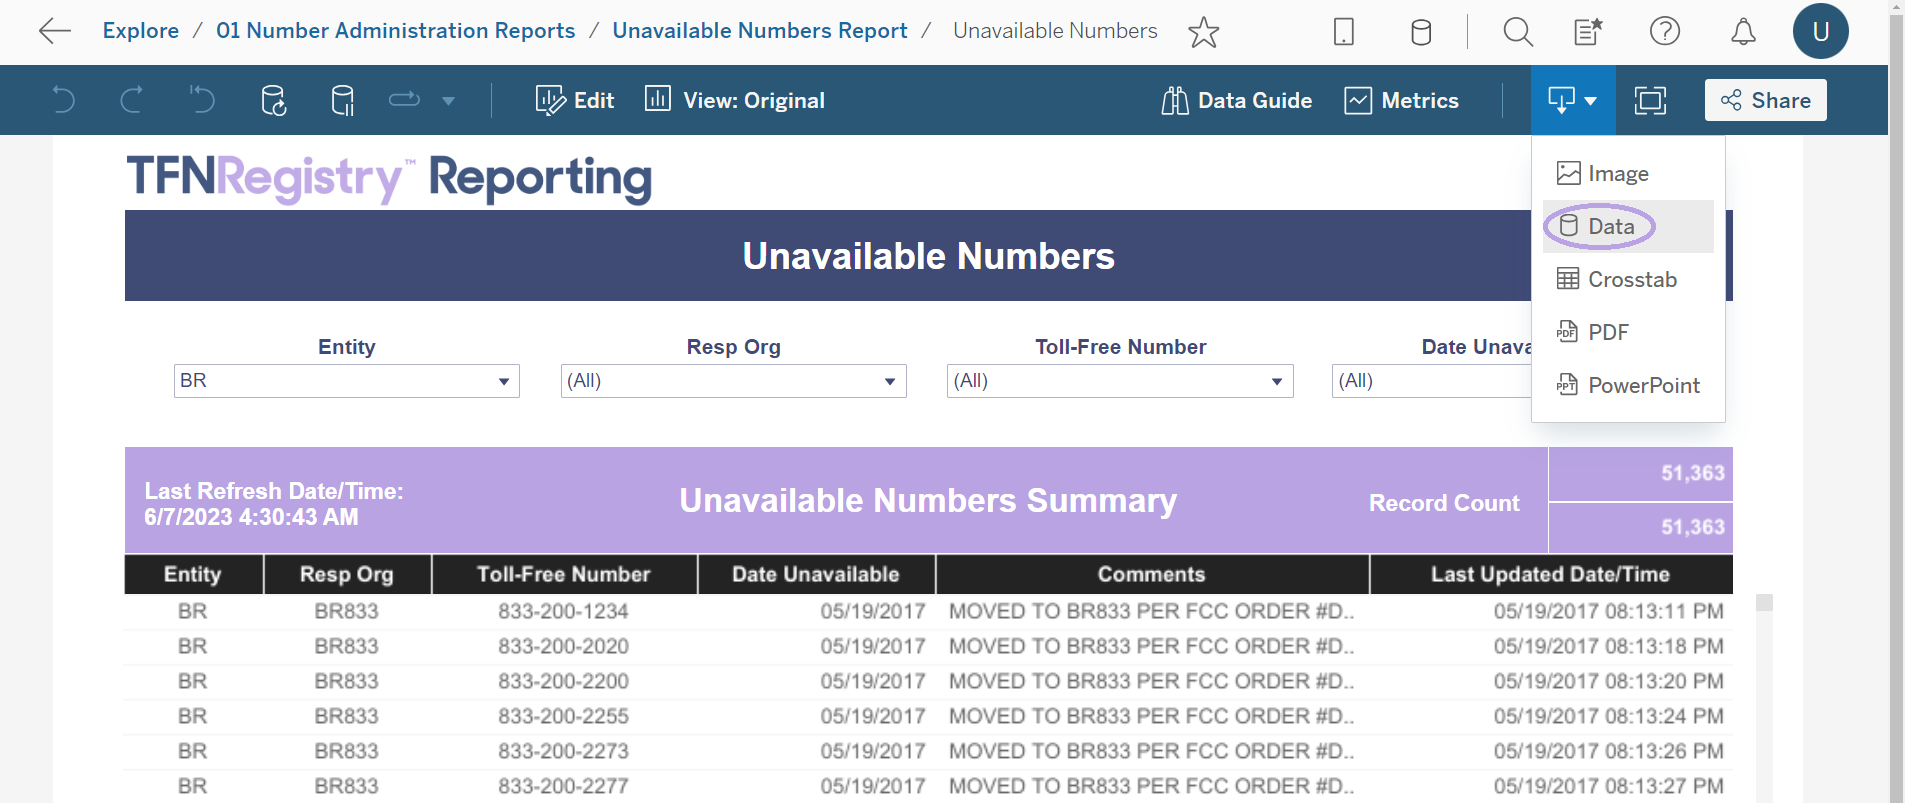Click timestamp 05/19/2017 08:13:18 PM

[x=1609, y=646]
